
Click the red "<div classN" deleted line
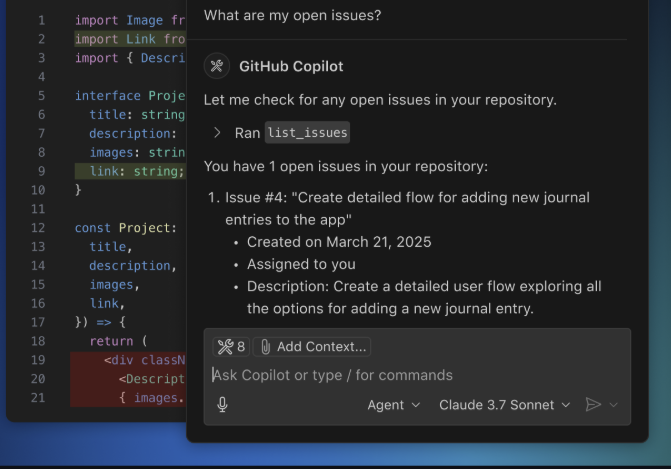point(128,360)
